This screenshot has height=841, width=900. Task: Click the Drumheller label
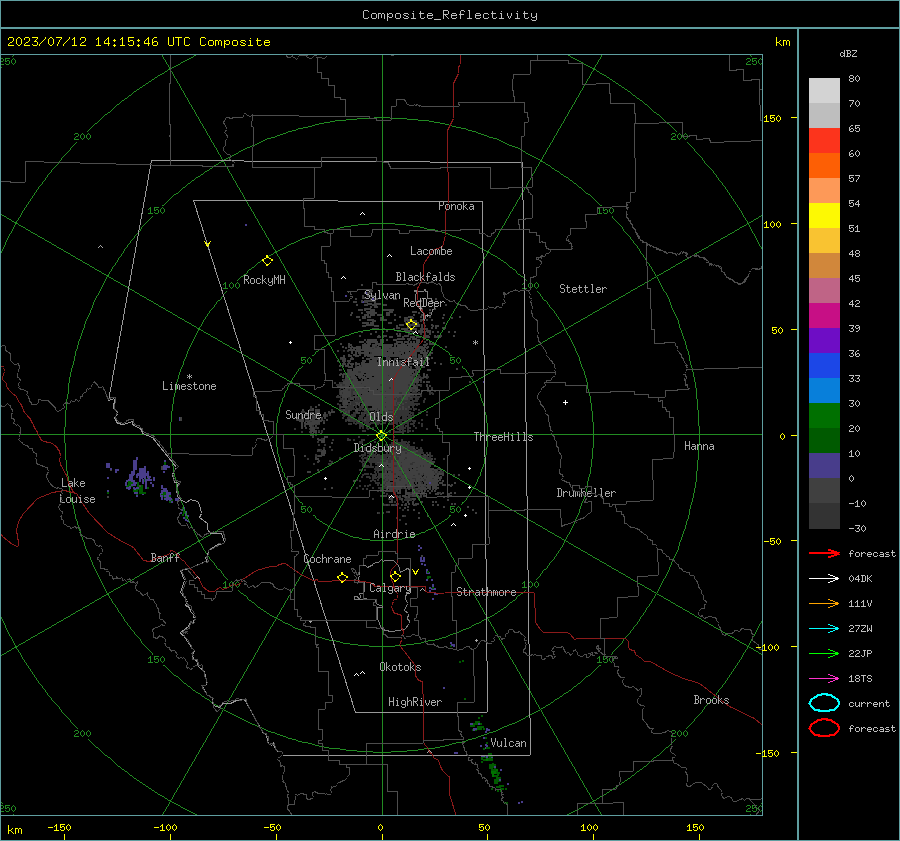click(x=586, y=493)
